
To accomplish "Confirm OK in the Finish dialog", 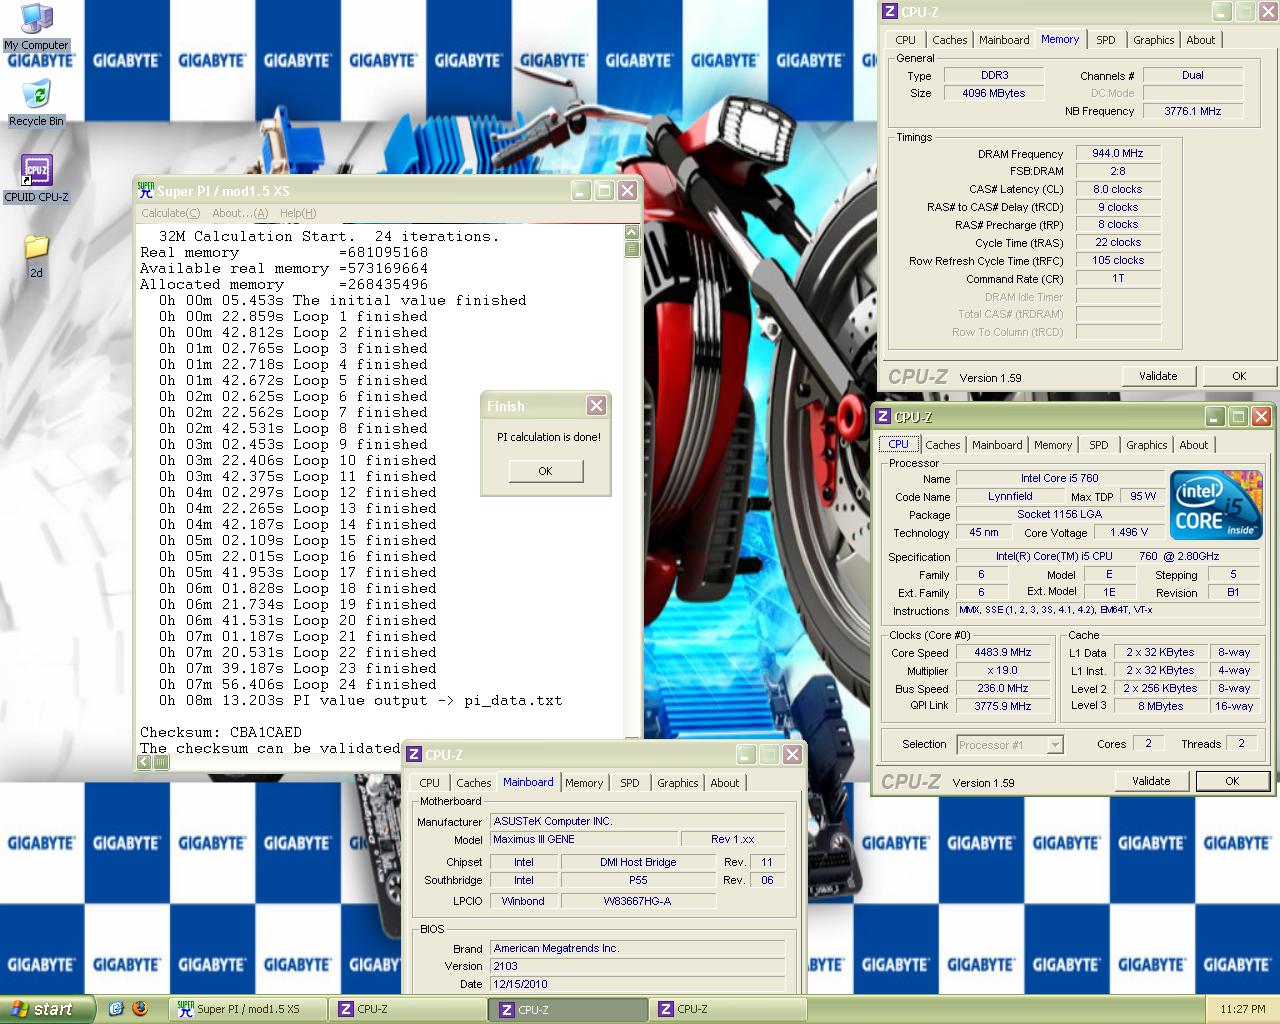I will click(545, 471).
